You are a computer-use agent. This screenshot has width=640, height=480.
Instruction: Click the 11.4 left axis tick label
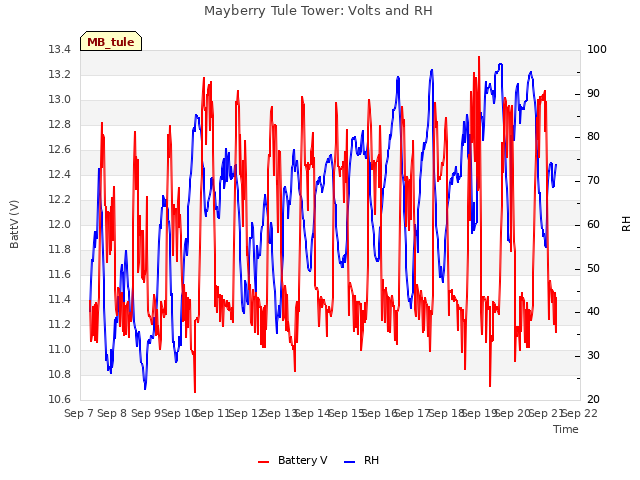(x=60, y=300)
